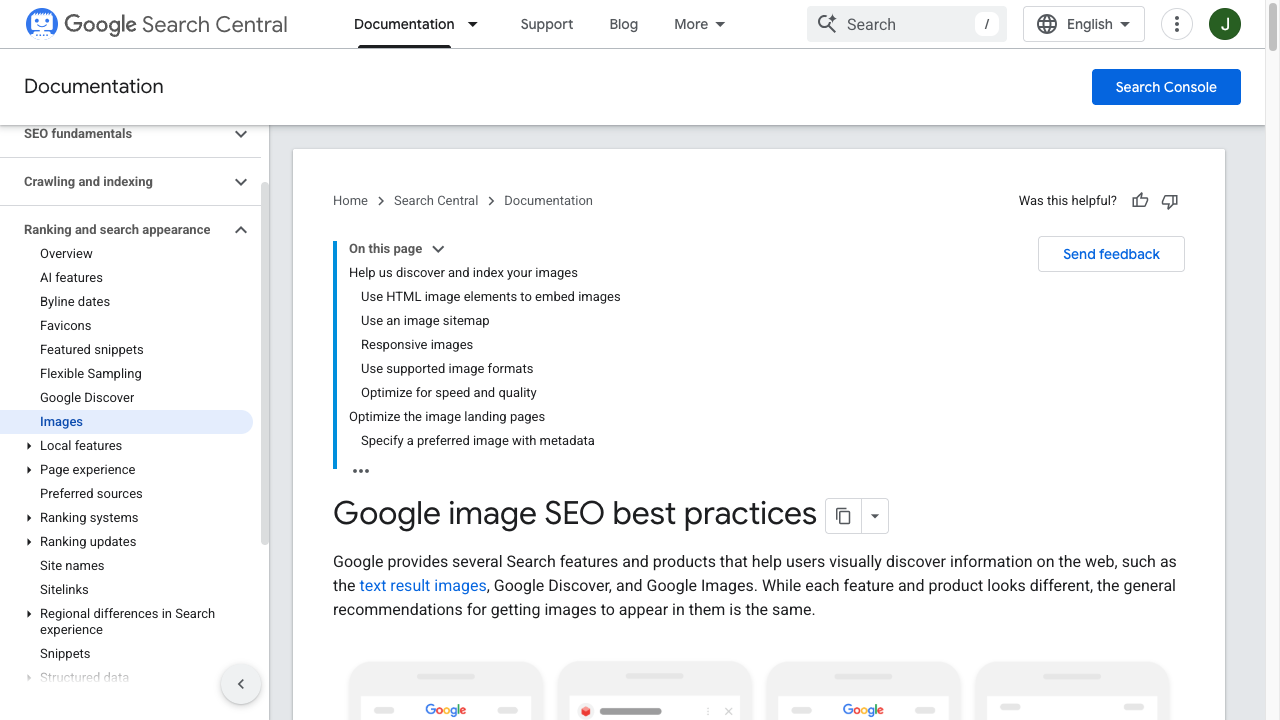
Task: Open the Documentation breadcrumb link
Action: [x=548, y=201]
